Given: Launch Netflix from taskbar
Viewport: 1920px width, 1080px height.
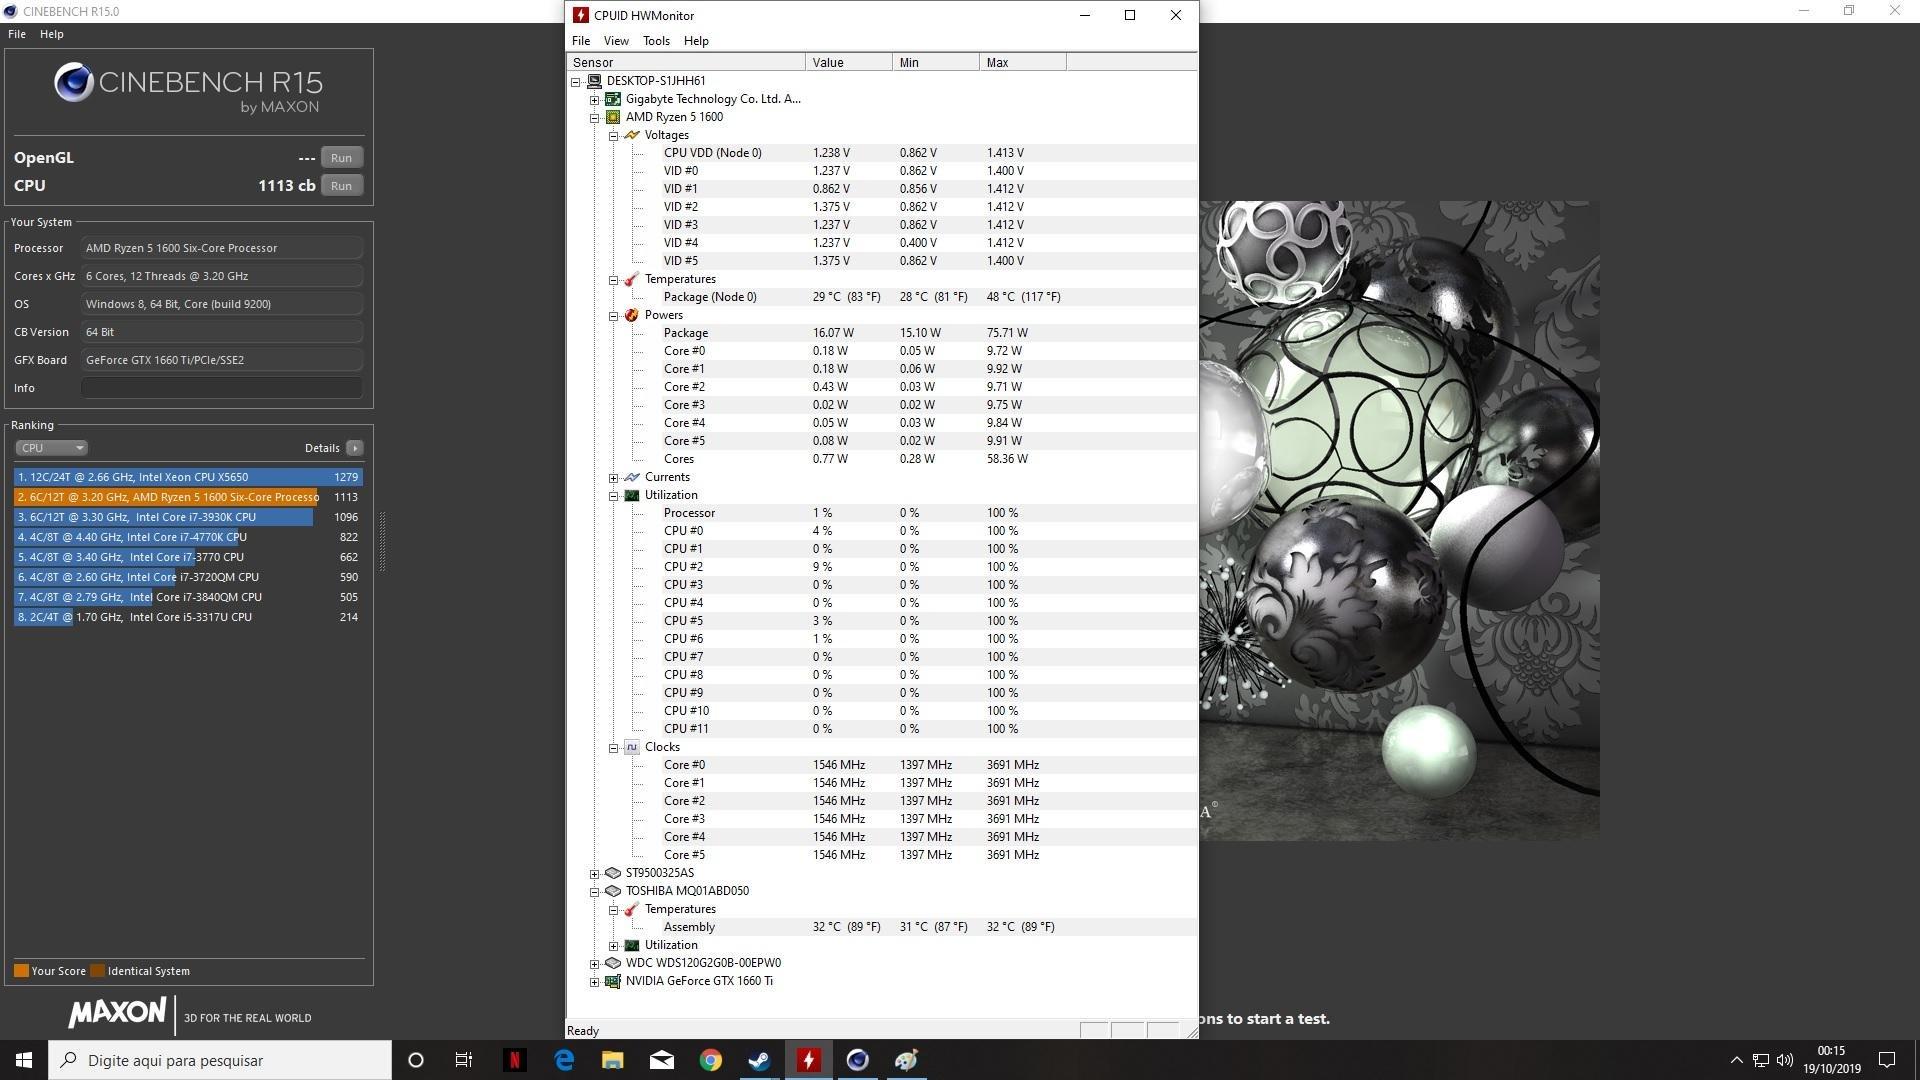Looking at the screenshot, I should pyautogui.click(x=514, y=1060).
